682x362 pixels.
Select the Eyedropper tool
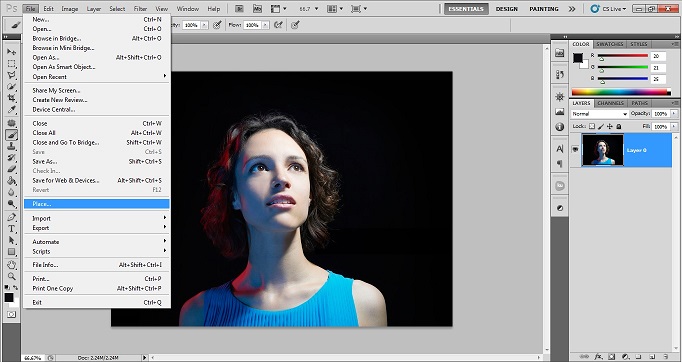coord(11,110)
